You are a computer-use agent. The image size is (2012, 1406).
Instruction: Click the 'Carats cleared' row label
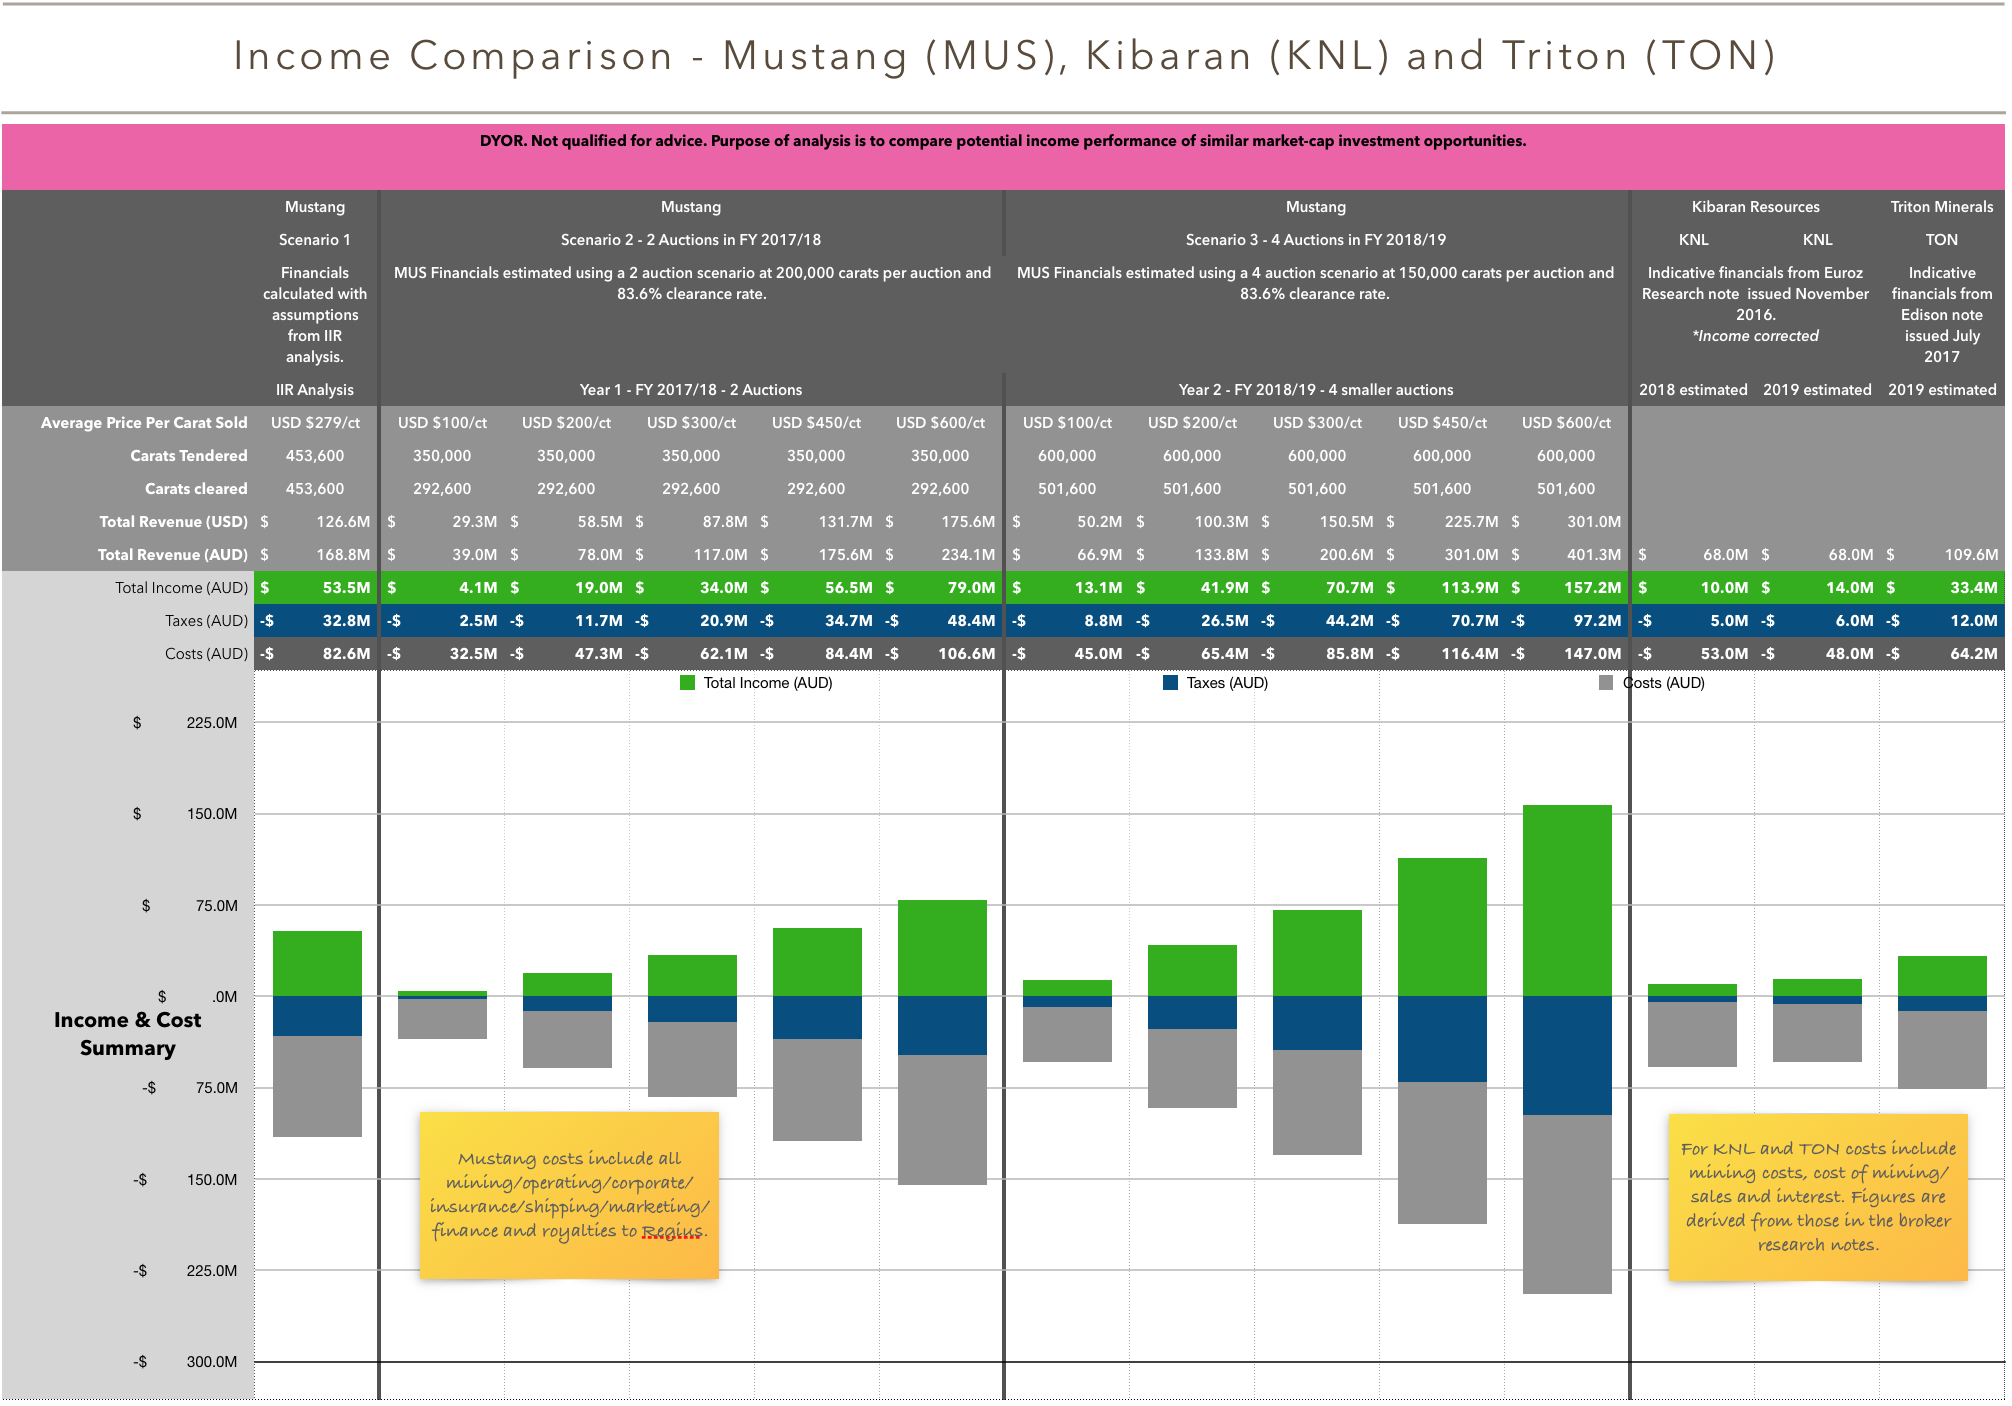196,489
